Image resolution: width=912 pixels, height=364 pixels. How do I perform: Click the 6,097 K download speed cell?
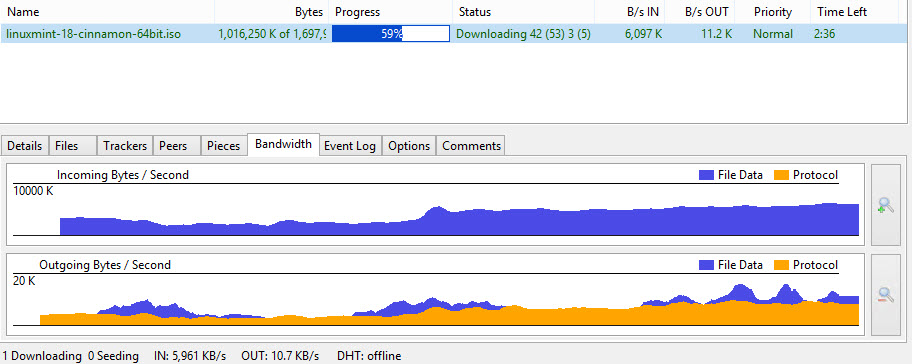[x=643, y=34]
